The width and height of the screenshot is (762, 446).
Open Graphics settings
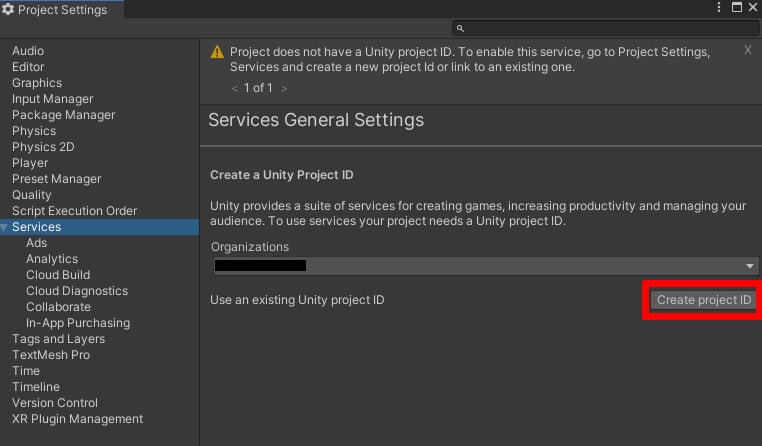click(x=37, y=83)
